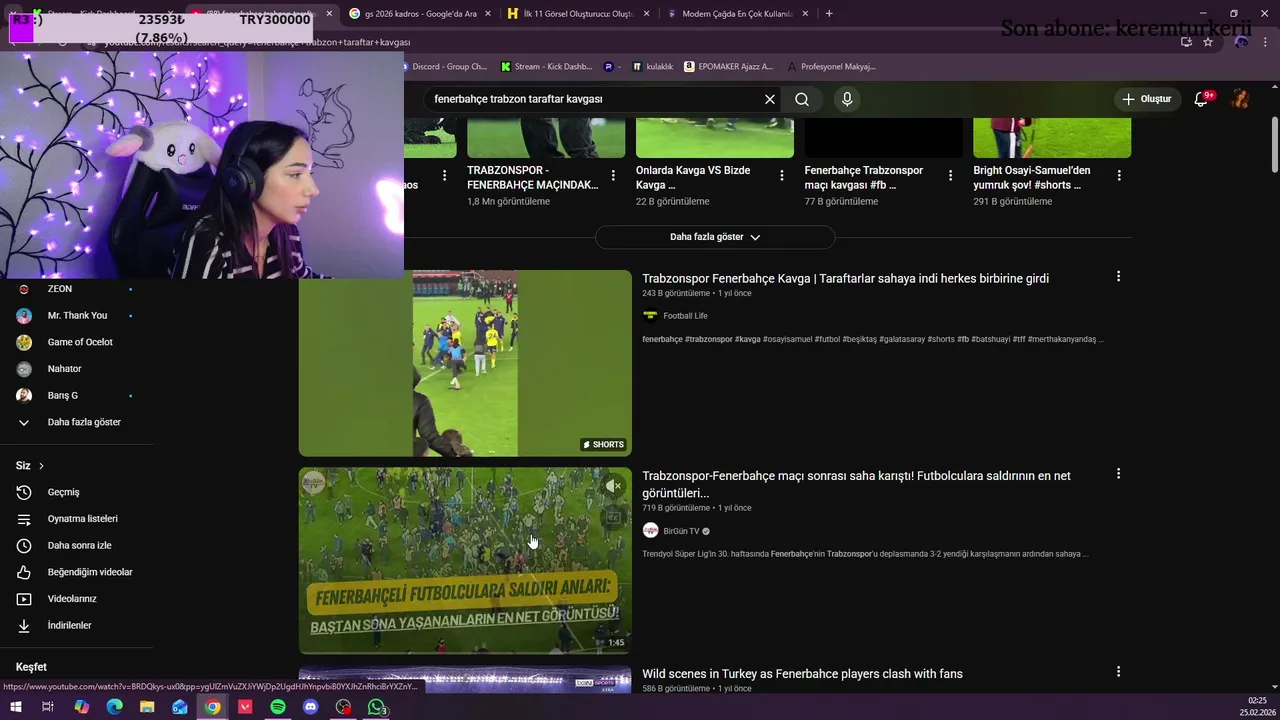Click the YouTube search magnifier button
The width and height of the screenshot is (1280, 720).
click(x=802, y=99)
